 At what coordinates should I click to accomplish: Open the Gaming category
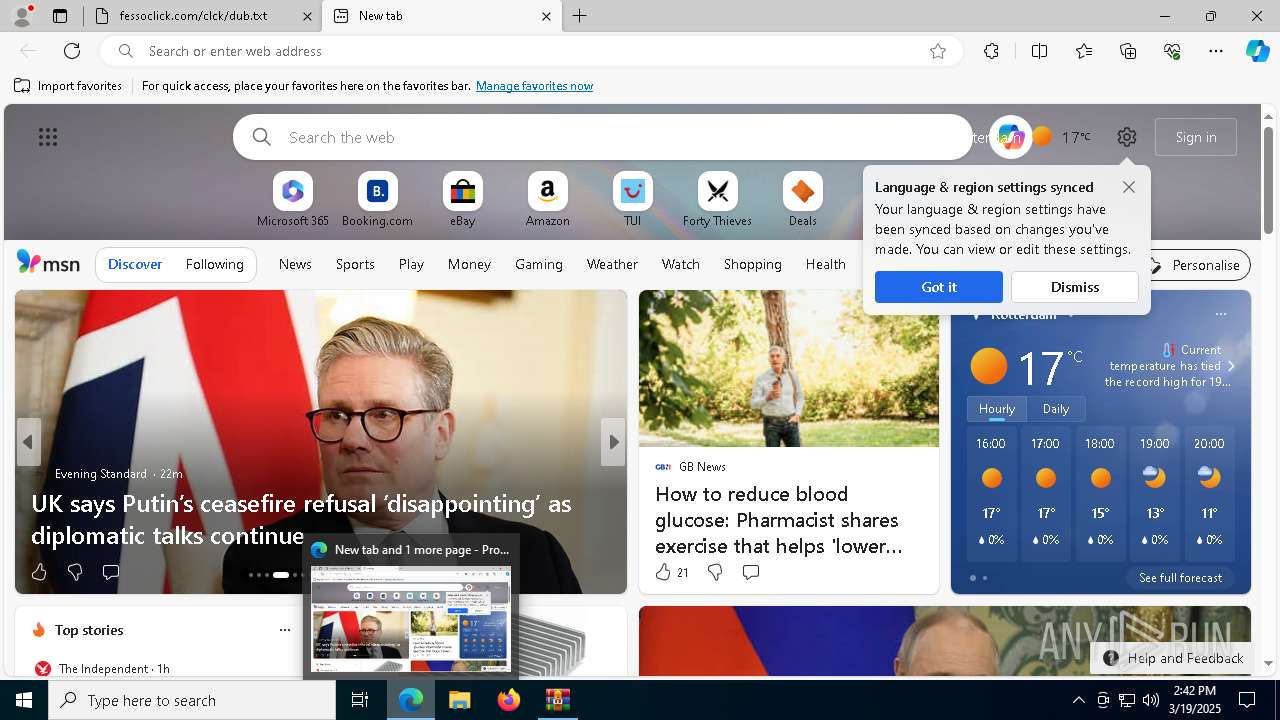(539, 264)
